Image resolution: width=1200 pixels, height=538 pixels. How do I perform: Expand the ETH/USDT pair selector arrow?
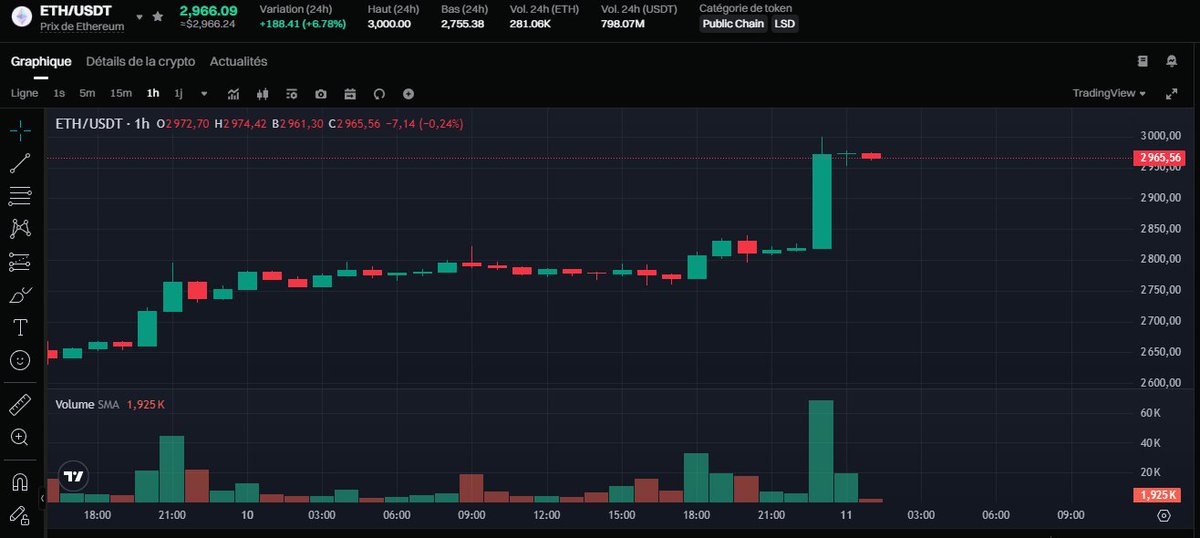[x=139, y=17]
